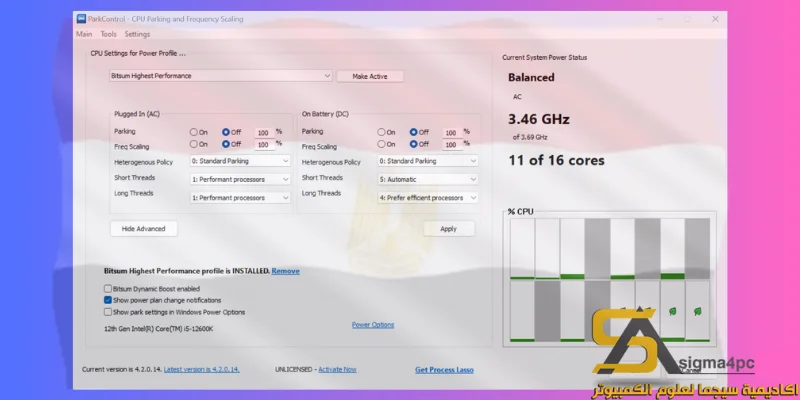Open the Get Process Lasso link
The width and height of the screenshot is (800, 400).
coord(444,370)
